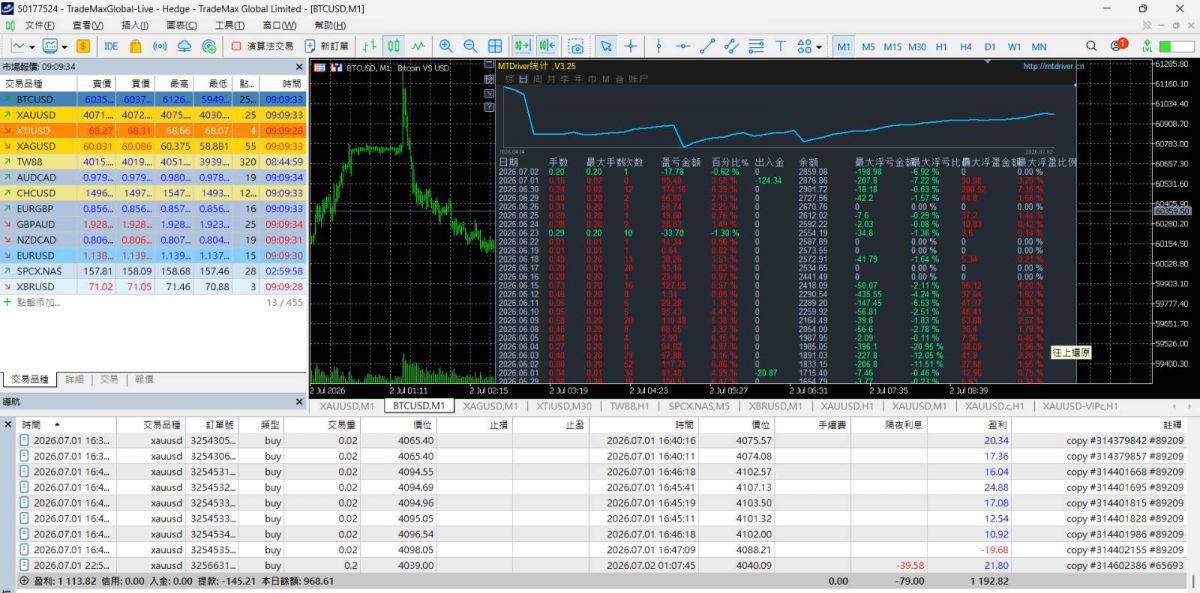This screenshot has width=1200, height=593.
Task: Click 點擊添加 to add a symbol
Action: (36, 302)
